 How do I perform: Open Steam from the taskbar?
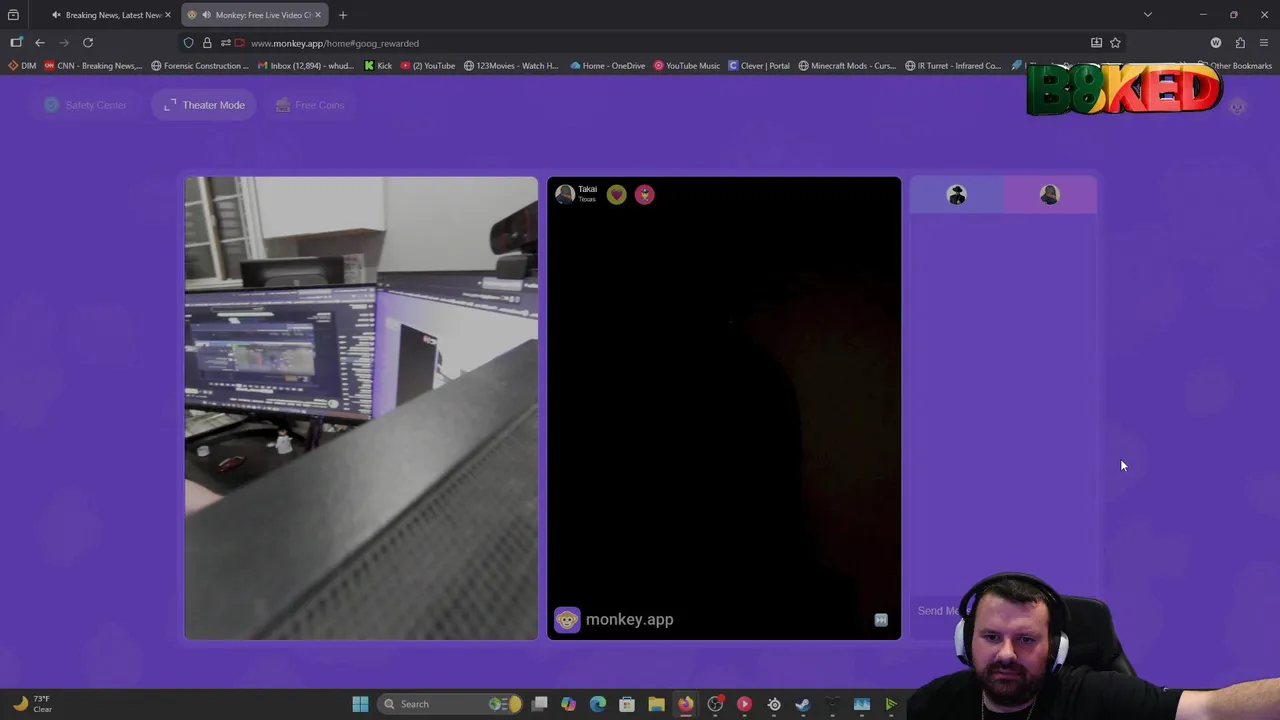click(x=802, y=704)
